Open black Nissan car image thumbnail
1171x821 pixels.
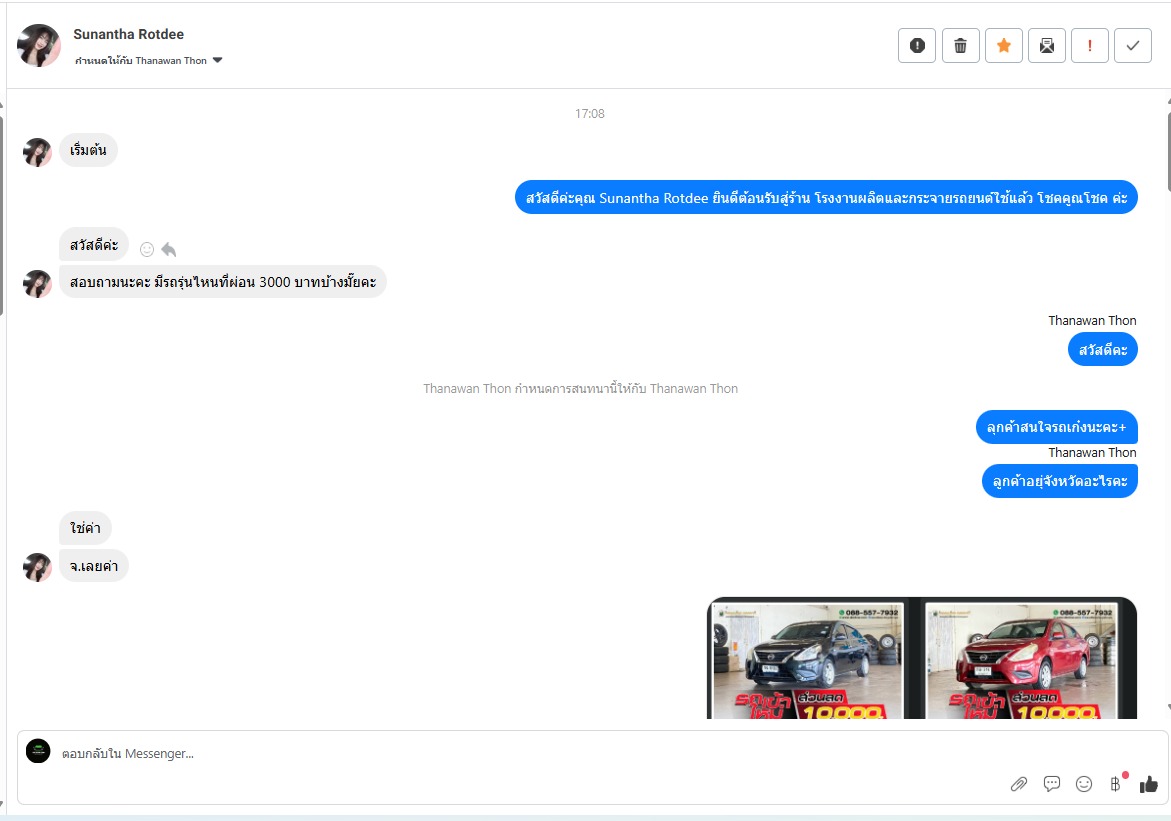click(807, 660)
